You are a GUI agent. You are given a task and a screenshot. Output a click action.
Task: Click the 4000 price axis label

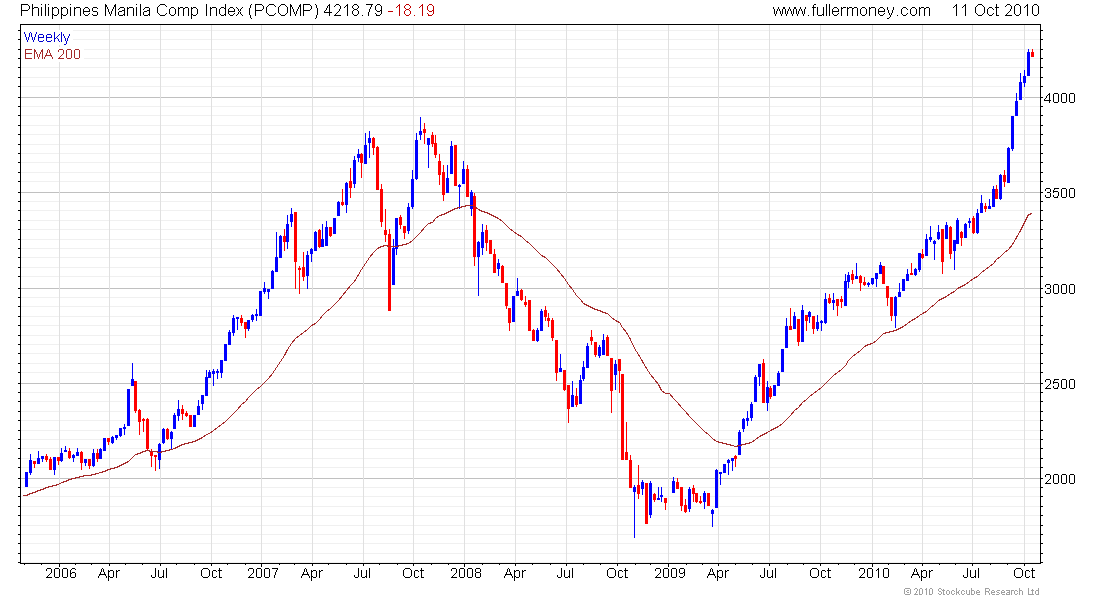click(x=1059, y=98)
